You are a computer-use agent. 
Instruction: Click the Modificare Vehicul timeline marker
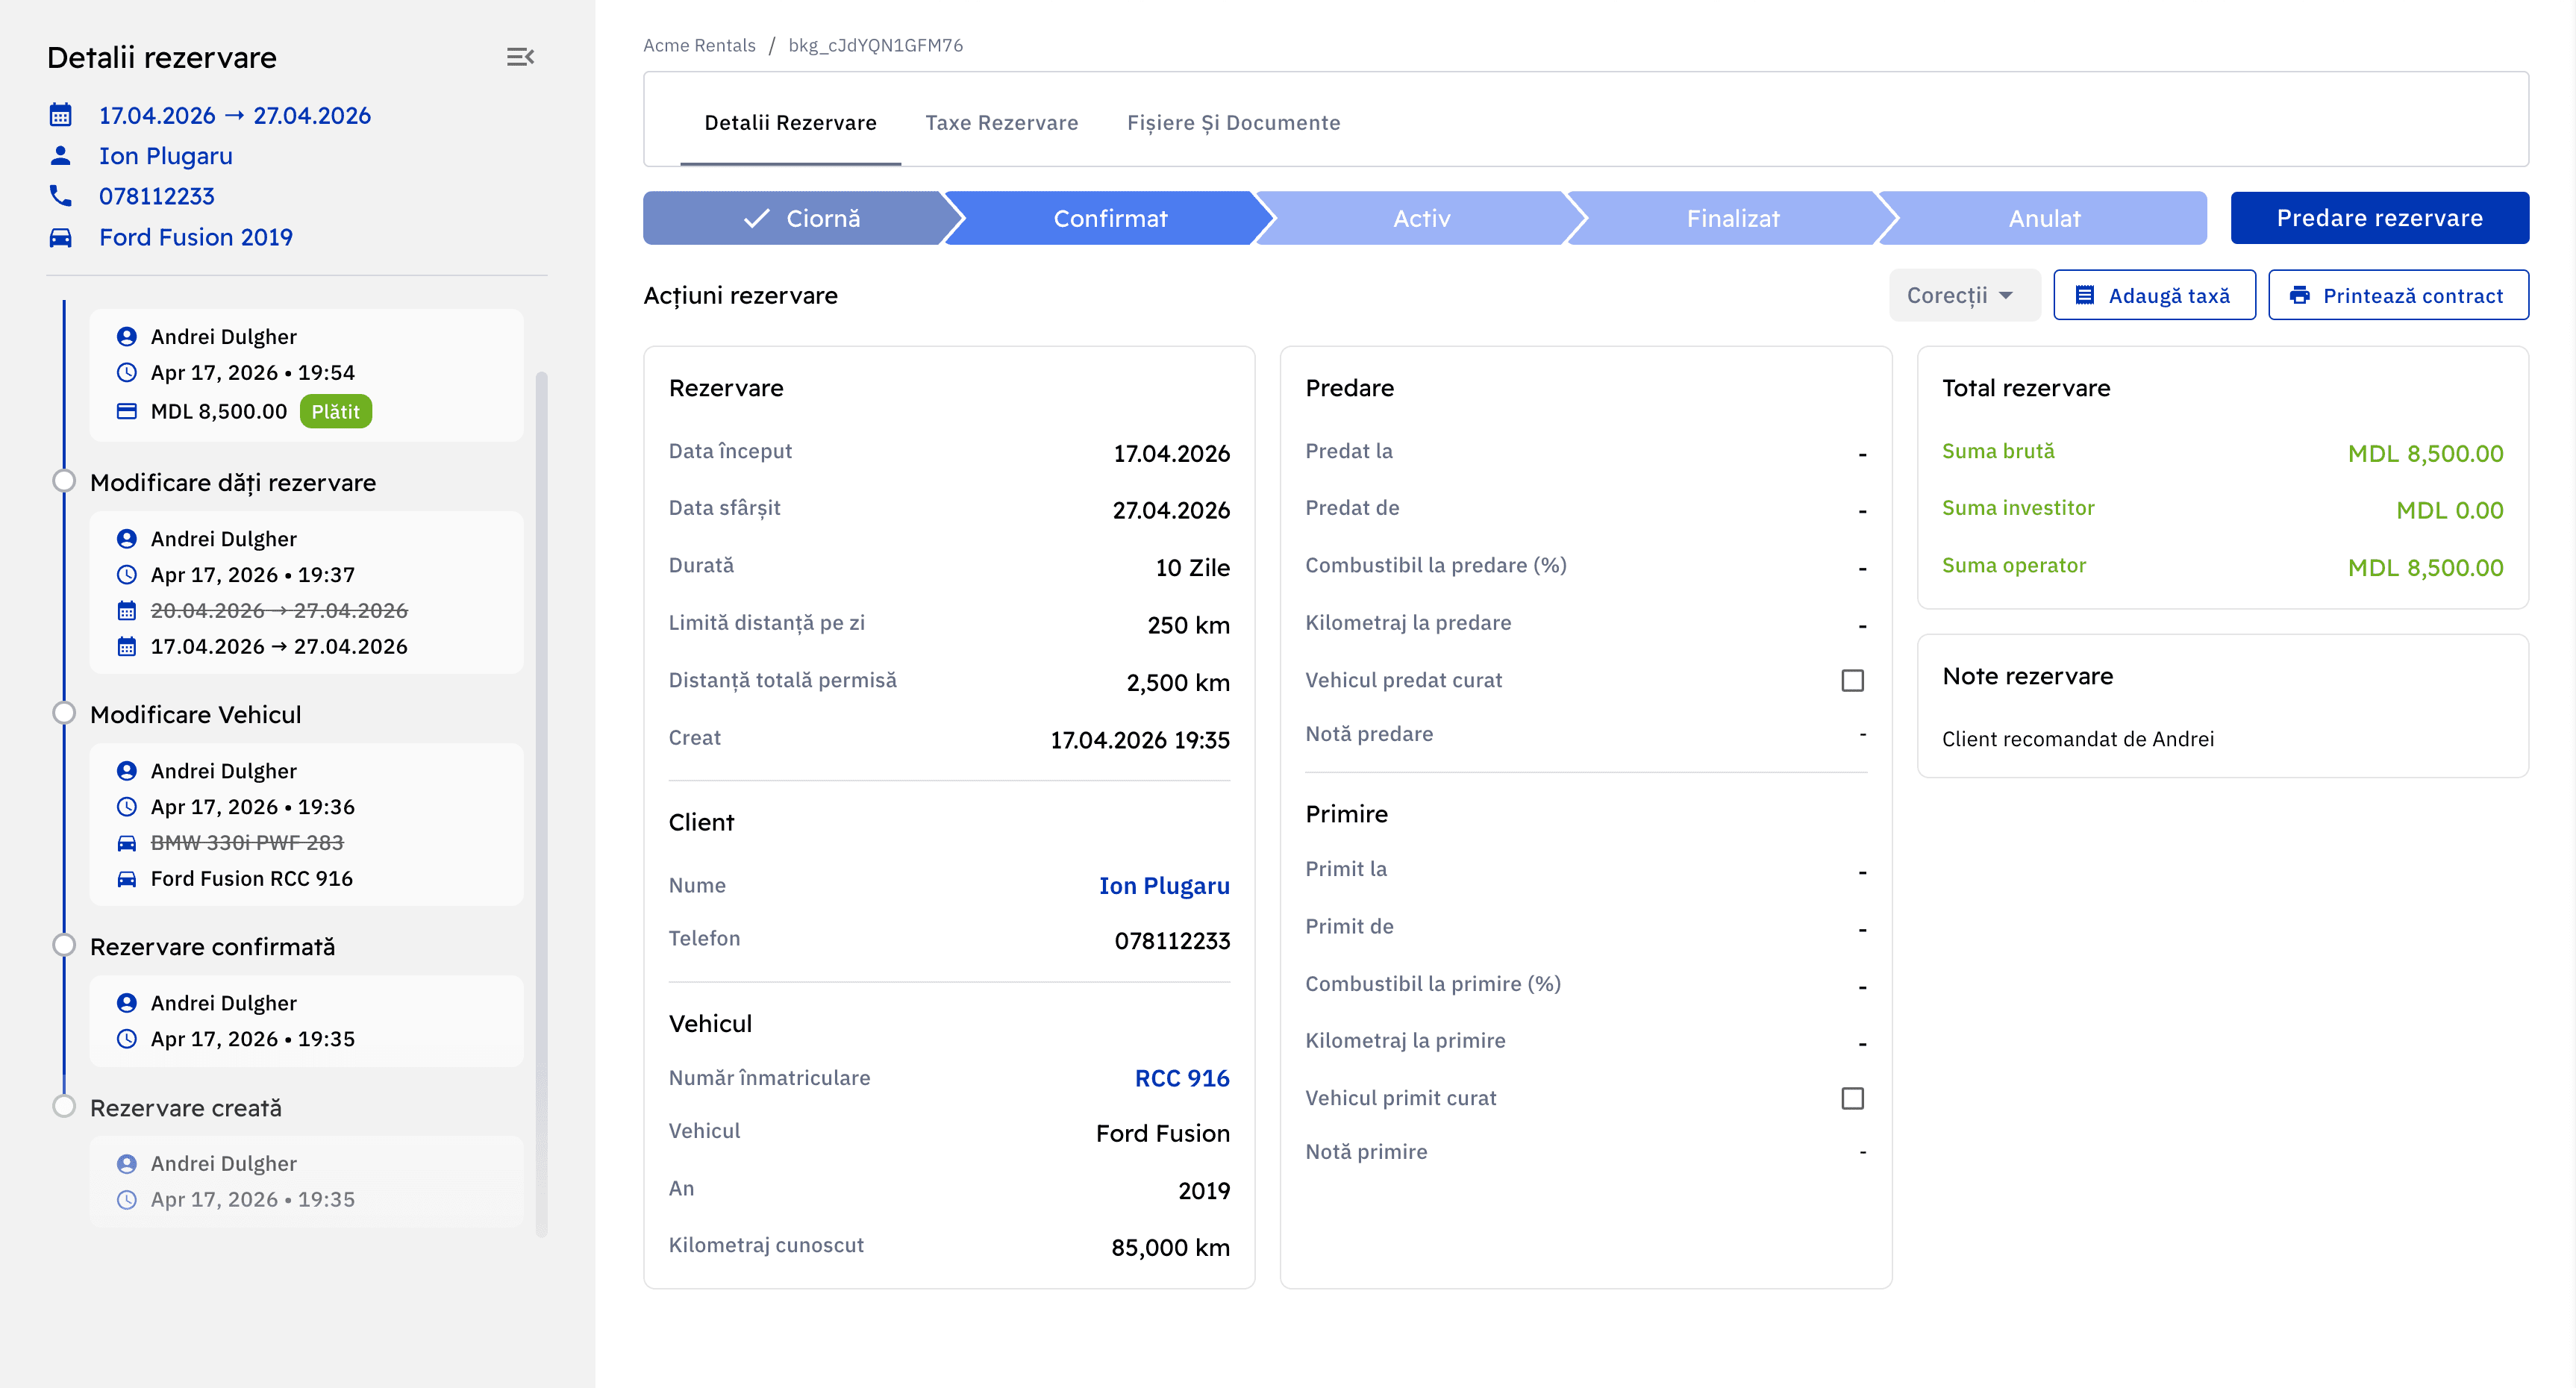64,714
